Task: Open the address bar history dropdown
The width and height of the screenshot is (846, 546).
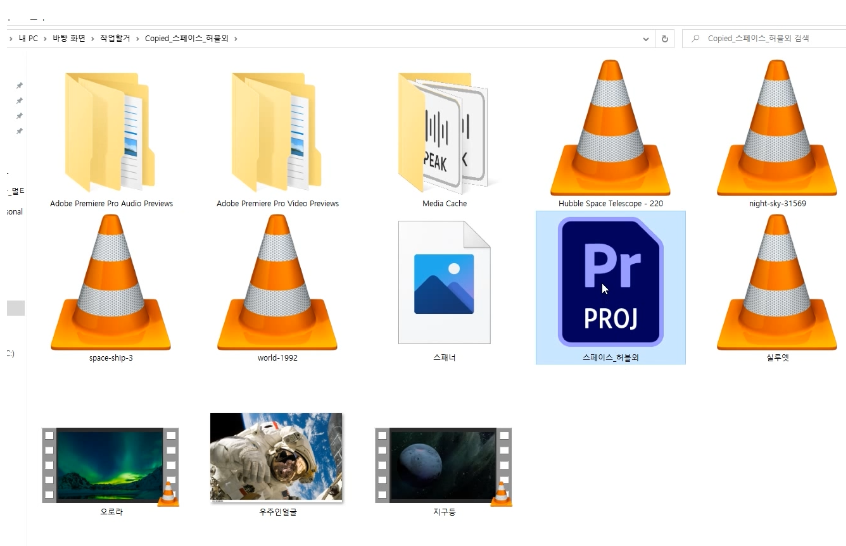Action: [x=645, y=39]
